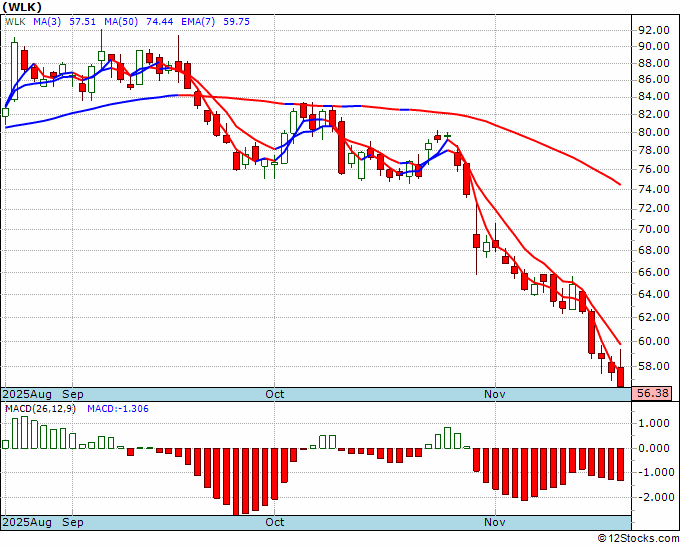Click the MACD:-1.306 value readout

tap(118, 409)
